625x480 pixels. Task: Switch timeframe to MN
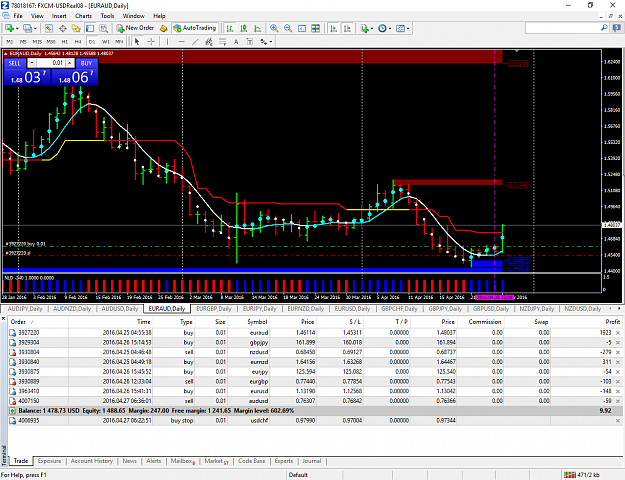[119, 41]
